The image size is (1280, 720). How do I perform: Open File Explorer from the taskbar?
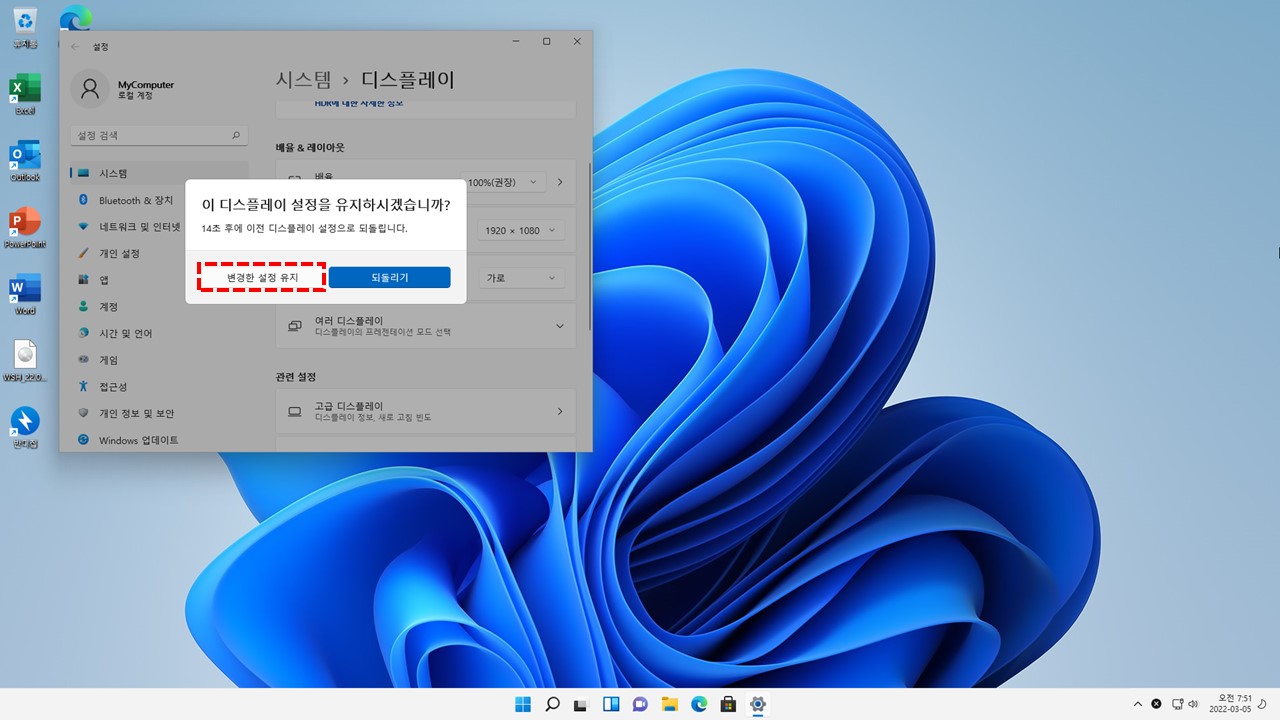tap(670, 704)
